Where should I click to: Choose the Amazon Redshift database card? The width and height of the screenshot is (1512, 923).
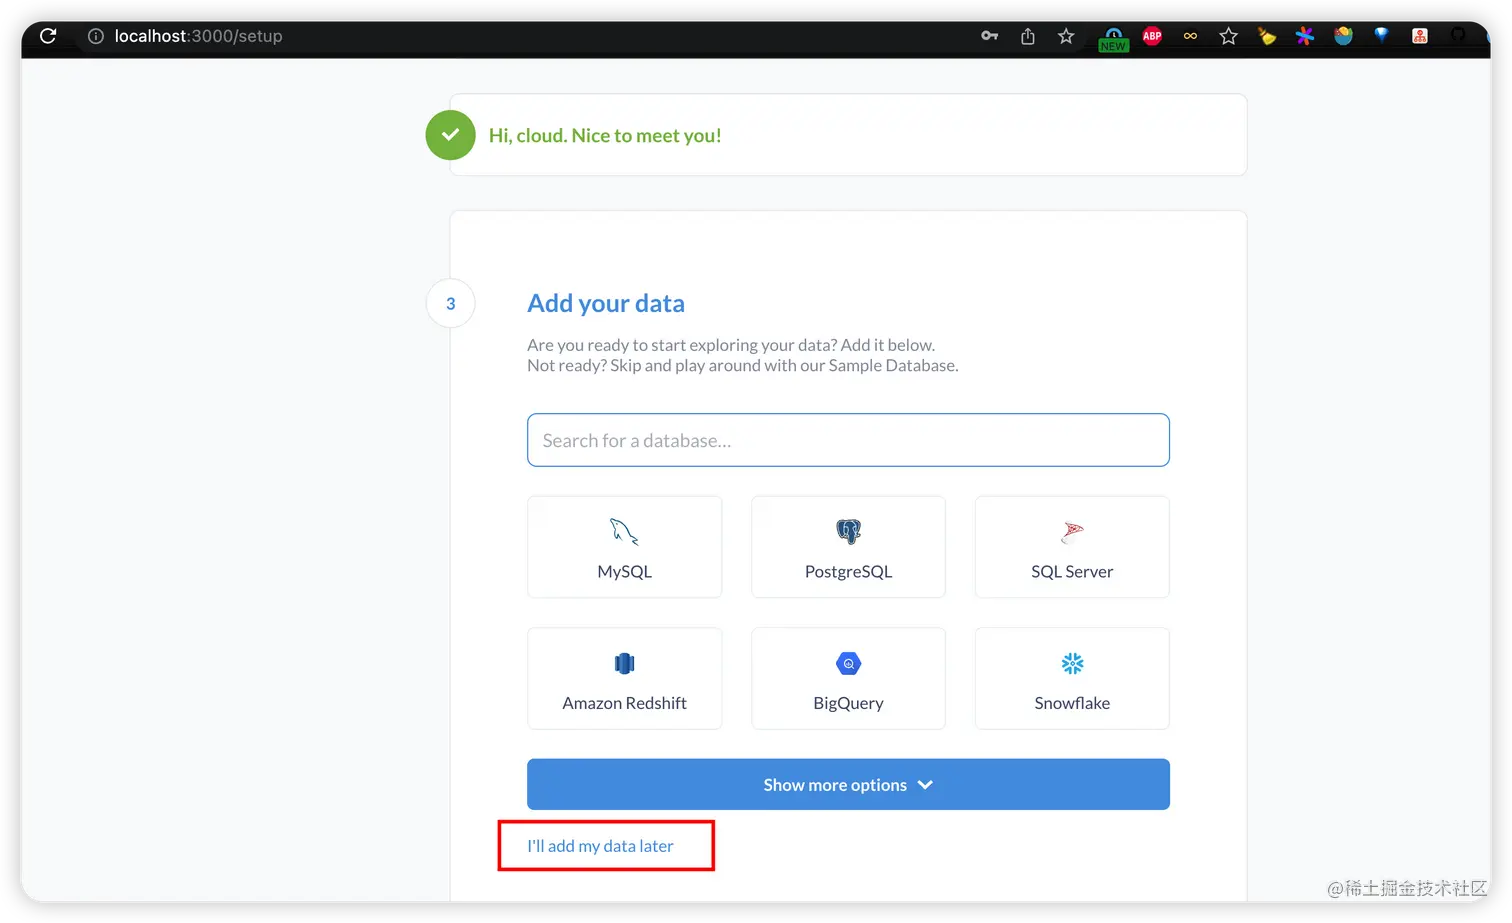coord(625,678)
